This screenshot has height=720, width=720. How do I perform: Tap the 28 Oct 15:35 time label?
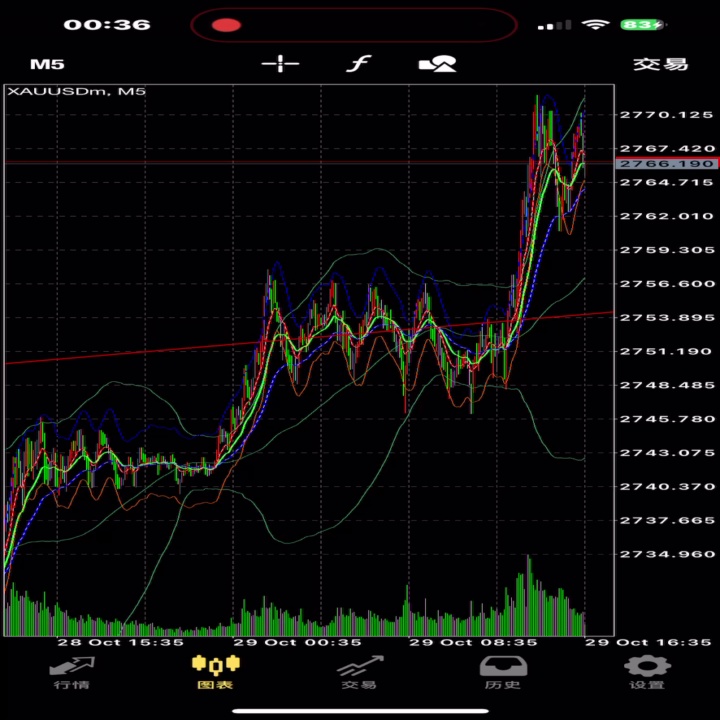(120, 642)
